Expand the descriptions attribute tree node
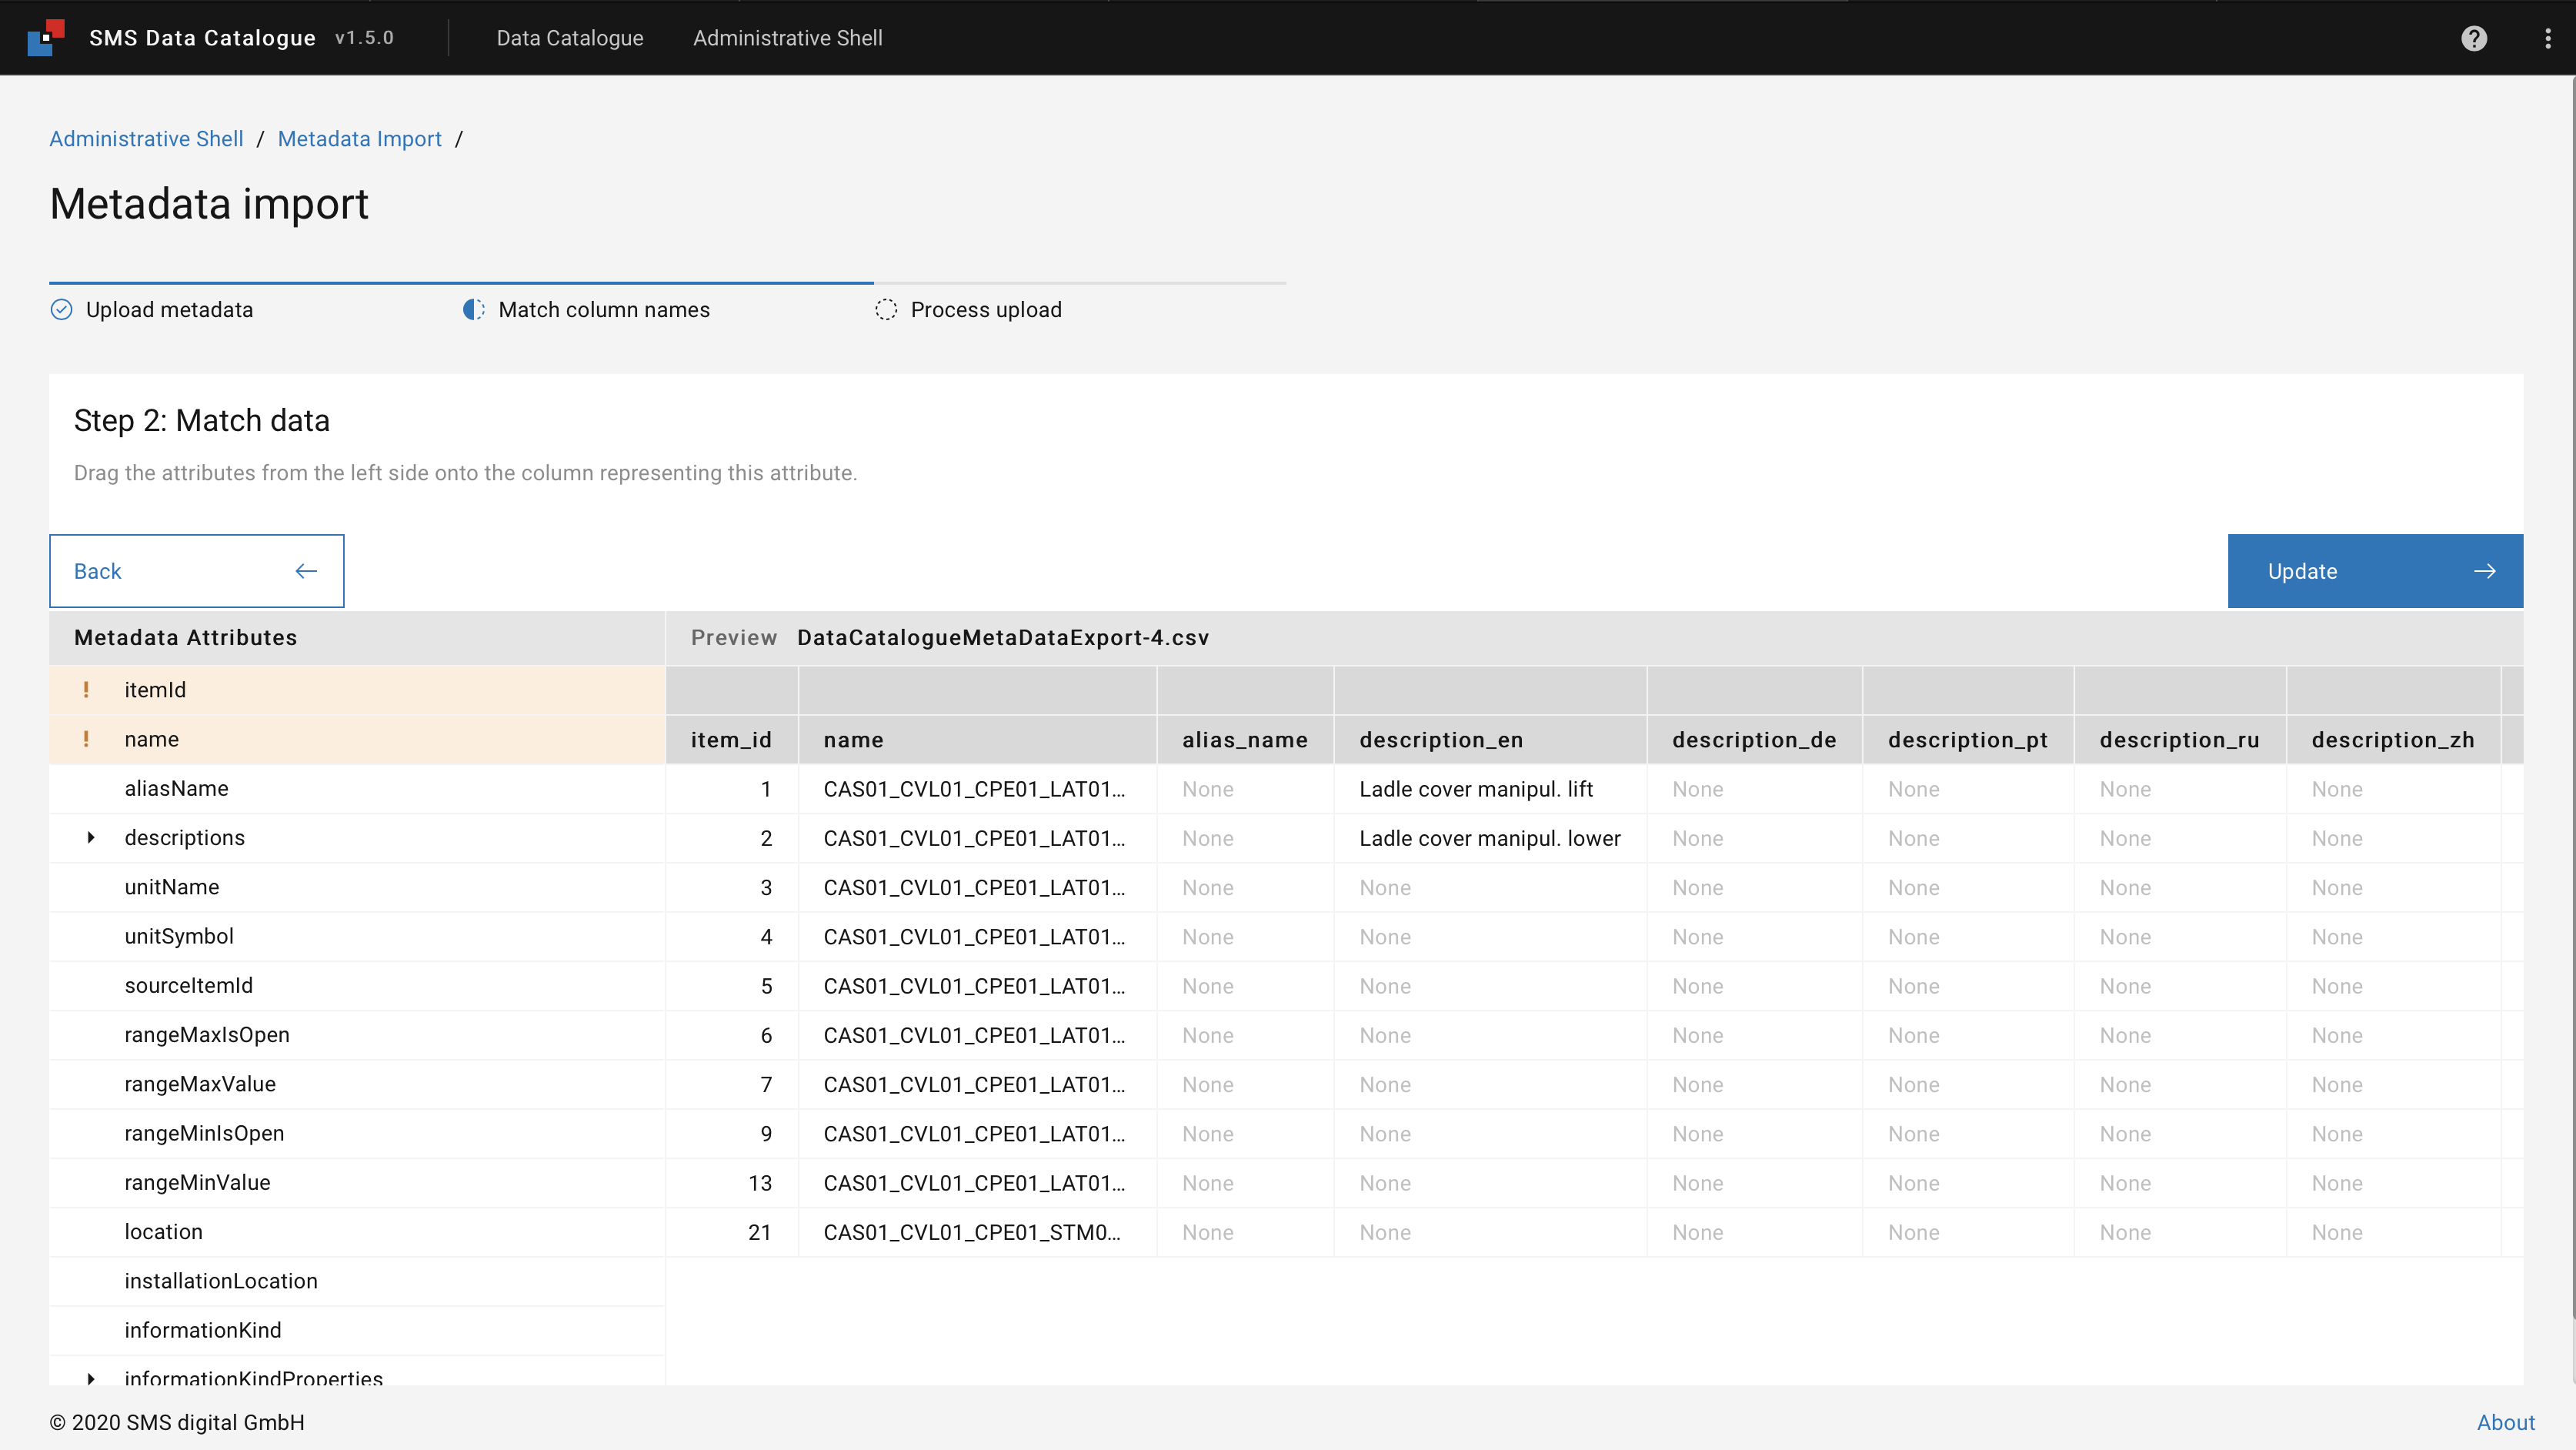This screenshot has width=2576, height=1450. pyautogui.click(x=91, y=838)
